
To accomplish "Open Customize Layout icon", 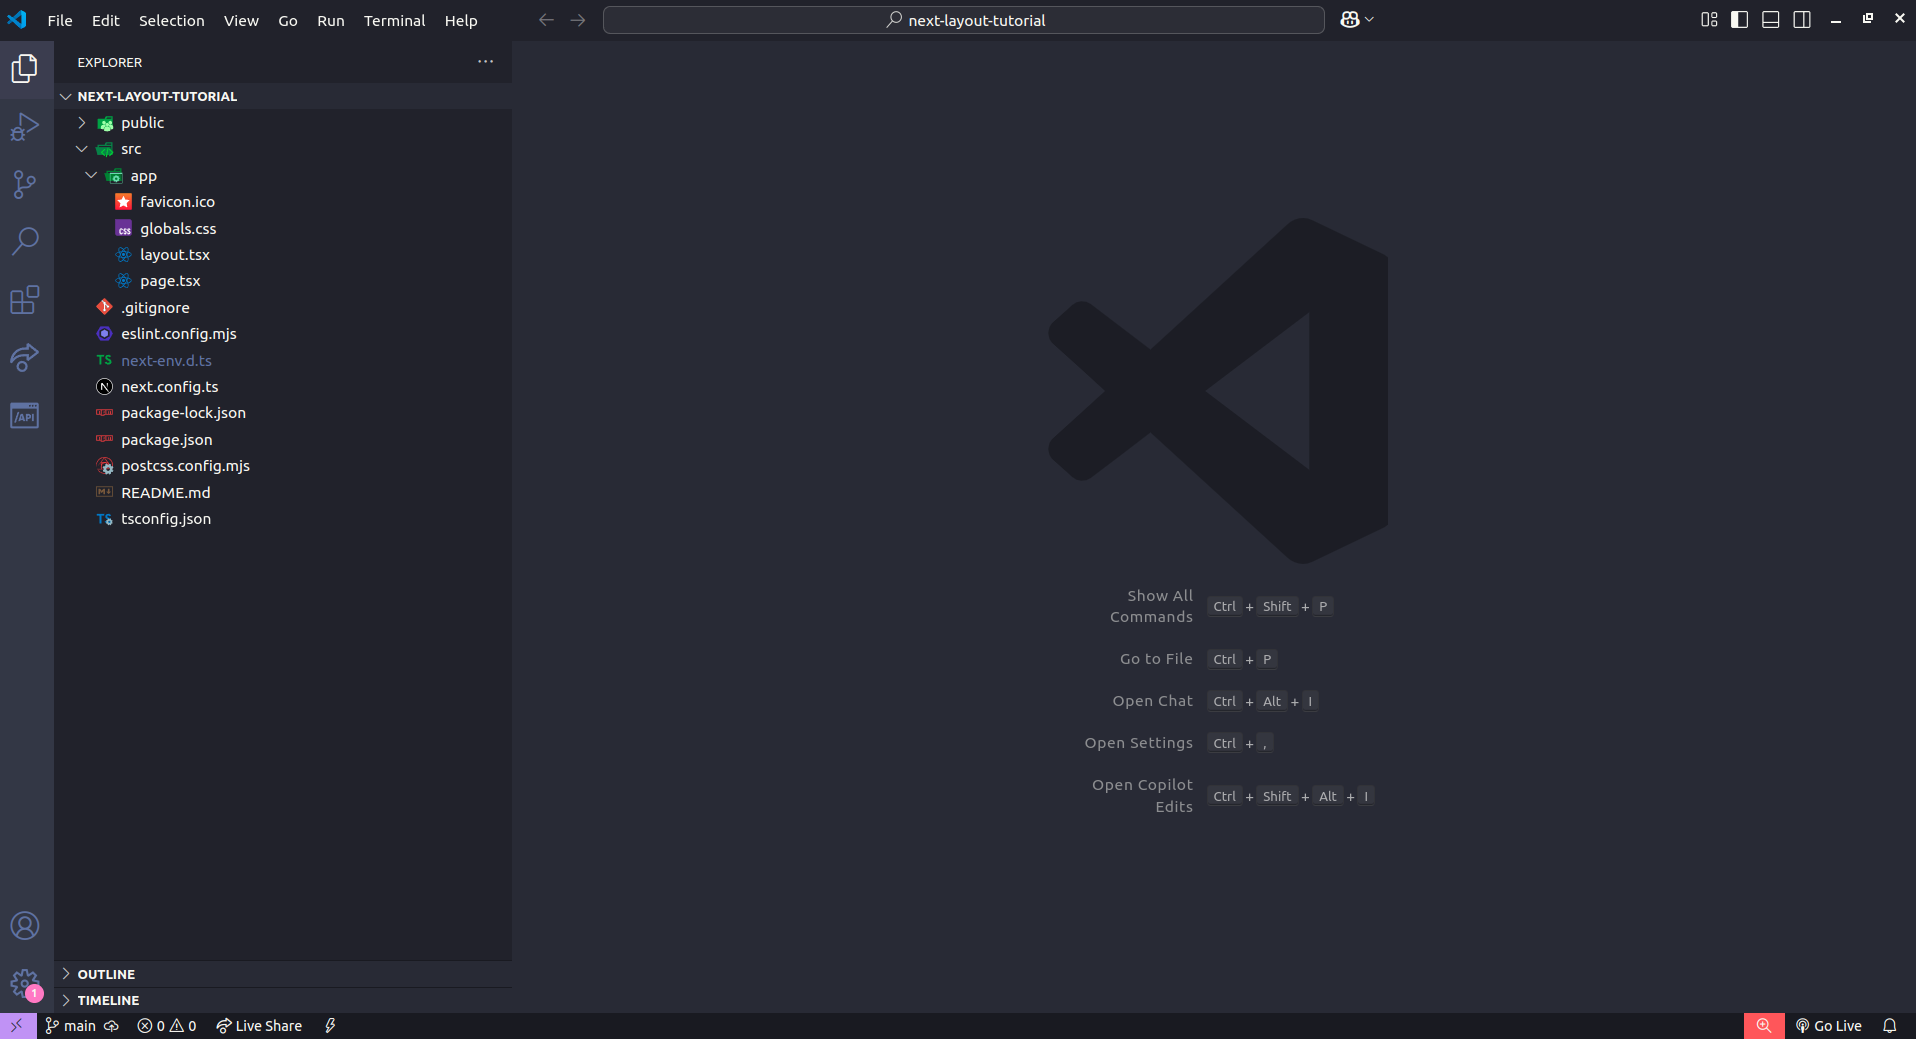I will 1709,20.
